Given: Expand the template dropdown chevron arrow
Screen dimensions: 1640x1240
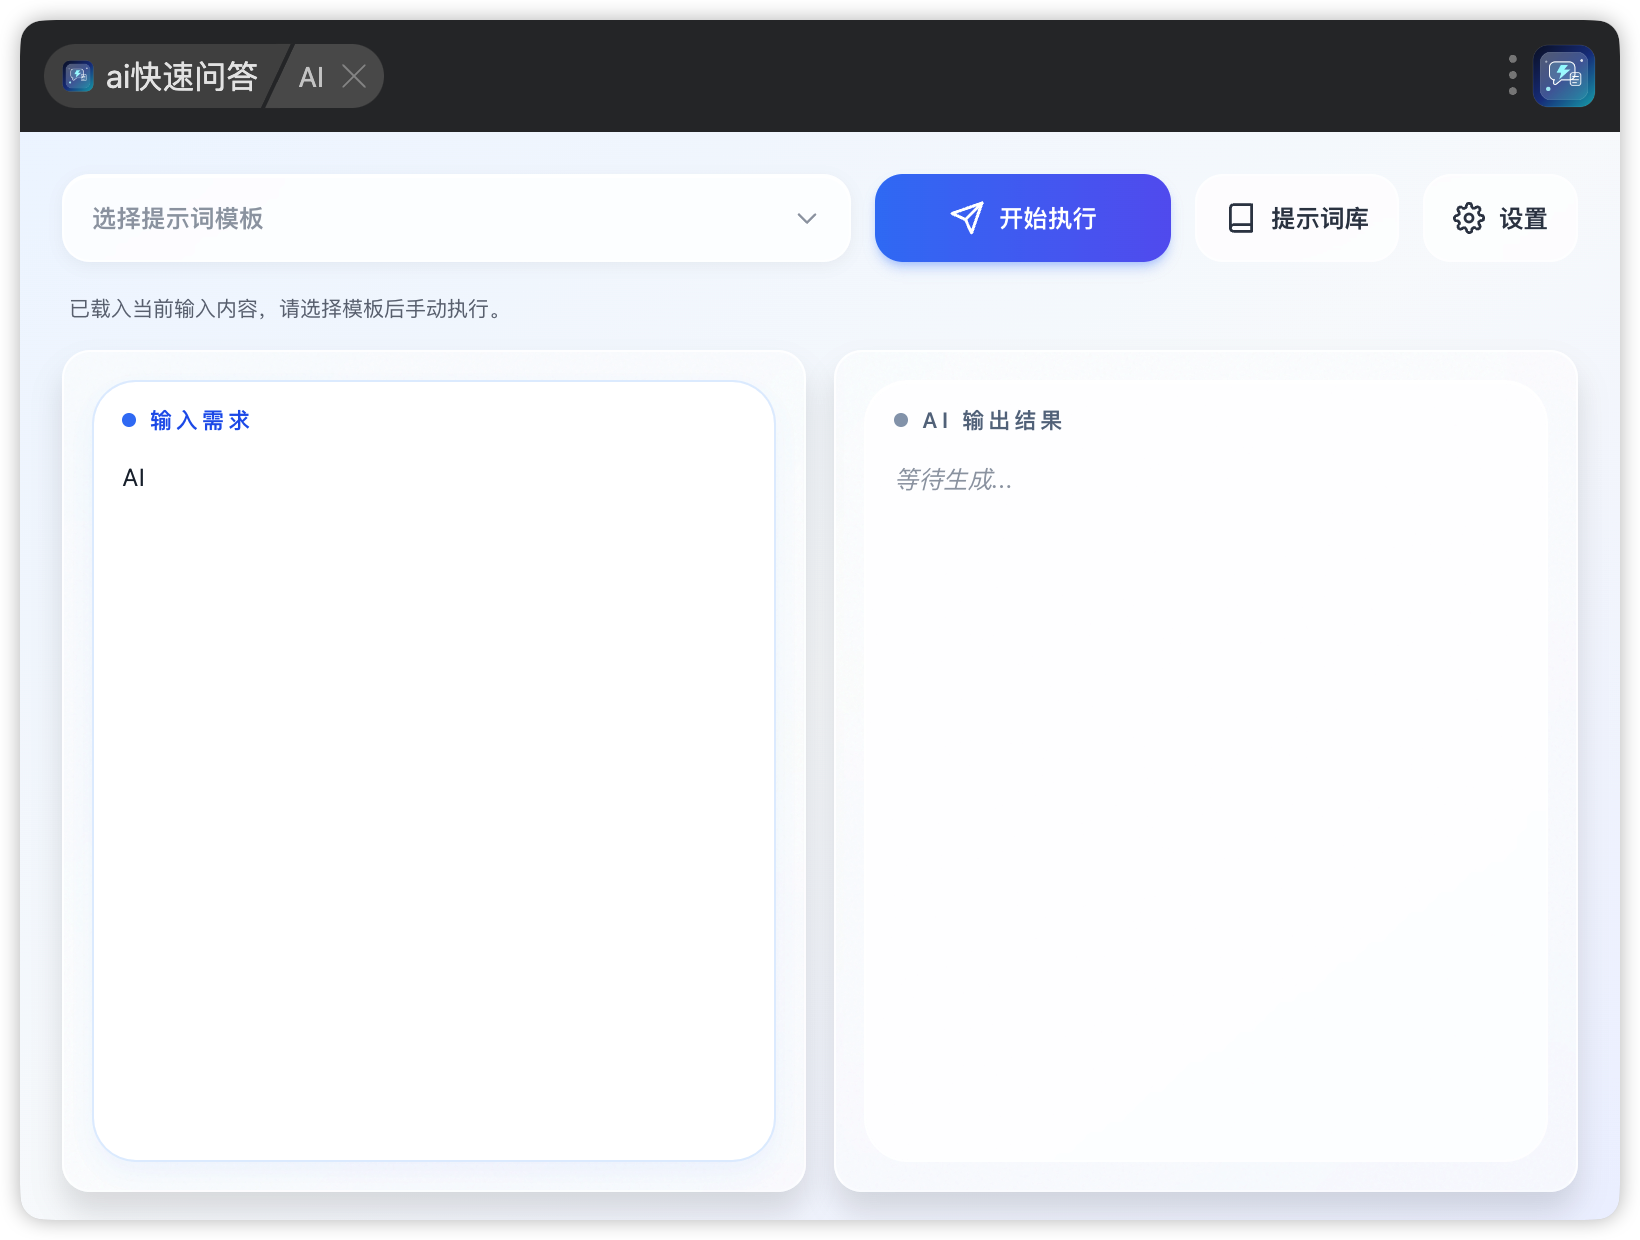Looking at the screenshot, I should [x=806, y=218].
